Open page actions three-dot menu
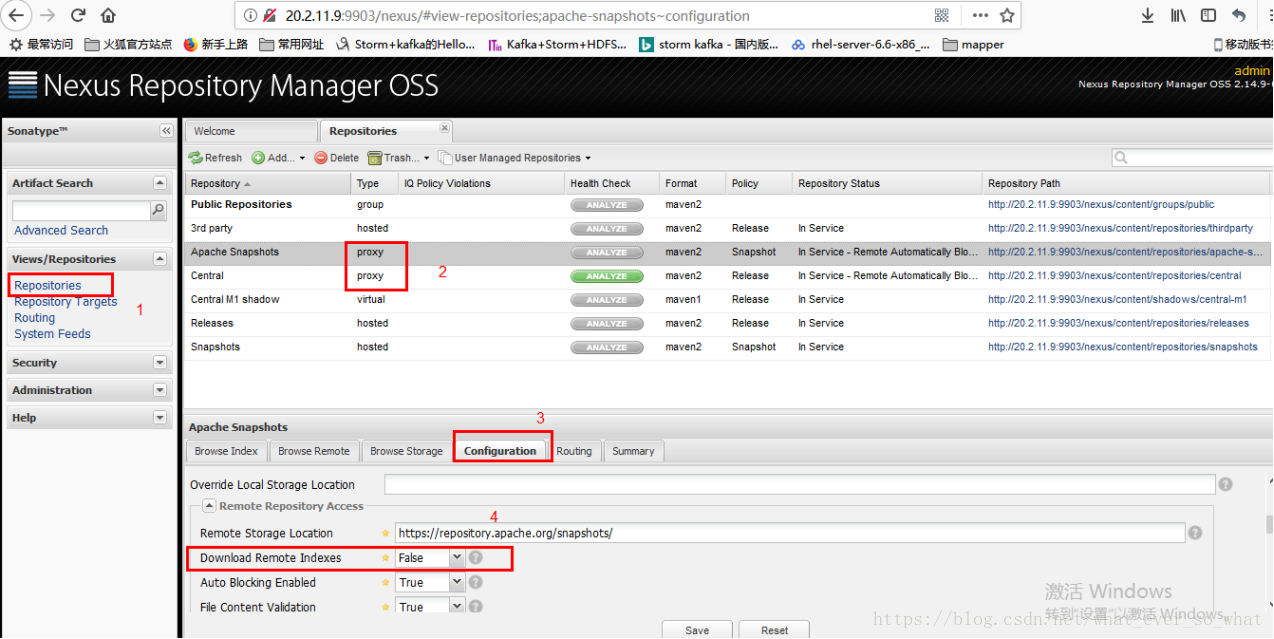The height and width of the screenshot is (639, 1274). pos(980,15)
